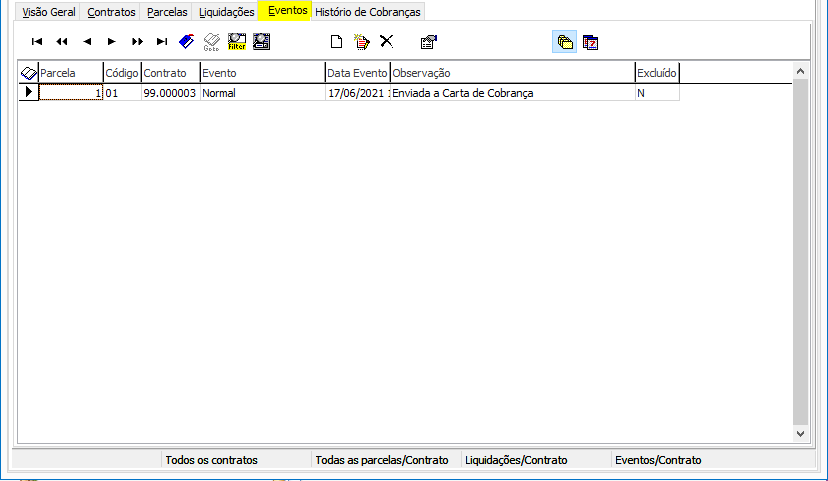This screenshot has height=481, width=828.
Task: Open the Contratos tab
Action: pyautogui.click(x=111, y=12)
